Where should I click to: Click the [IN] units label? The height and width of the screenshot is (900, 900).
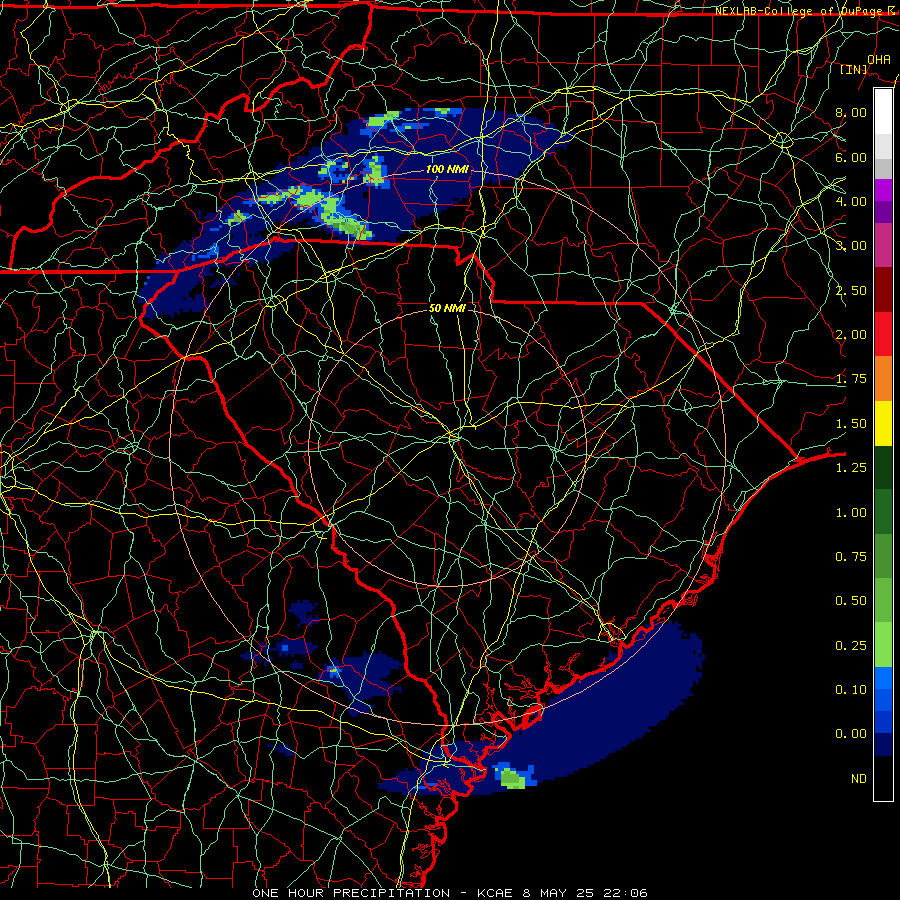pos(854,69)
